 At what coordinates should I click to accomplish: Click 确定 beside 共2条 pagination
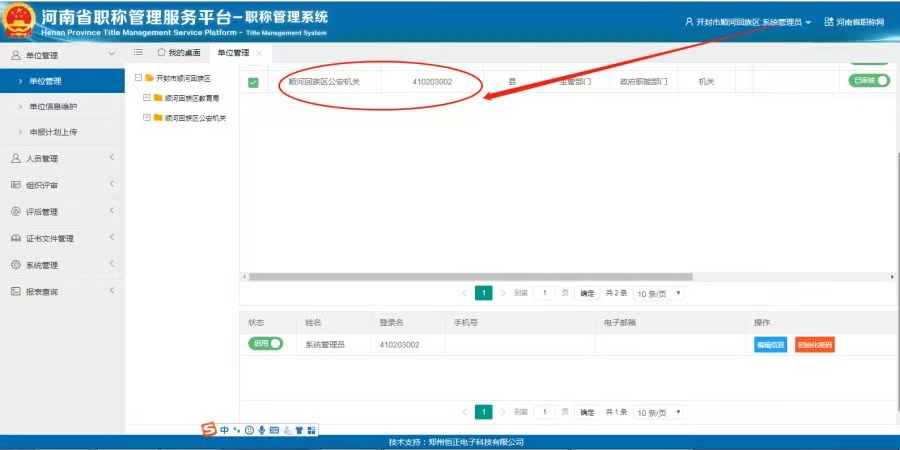point(587,293)
